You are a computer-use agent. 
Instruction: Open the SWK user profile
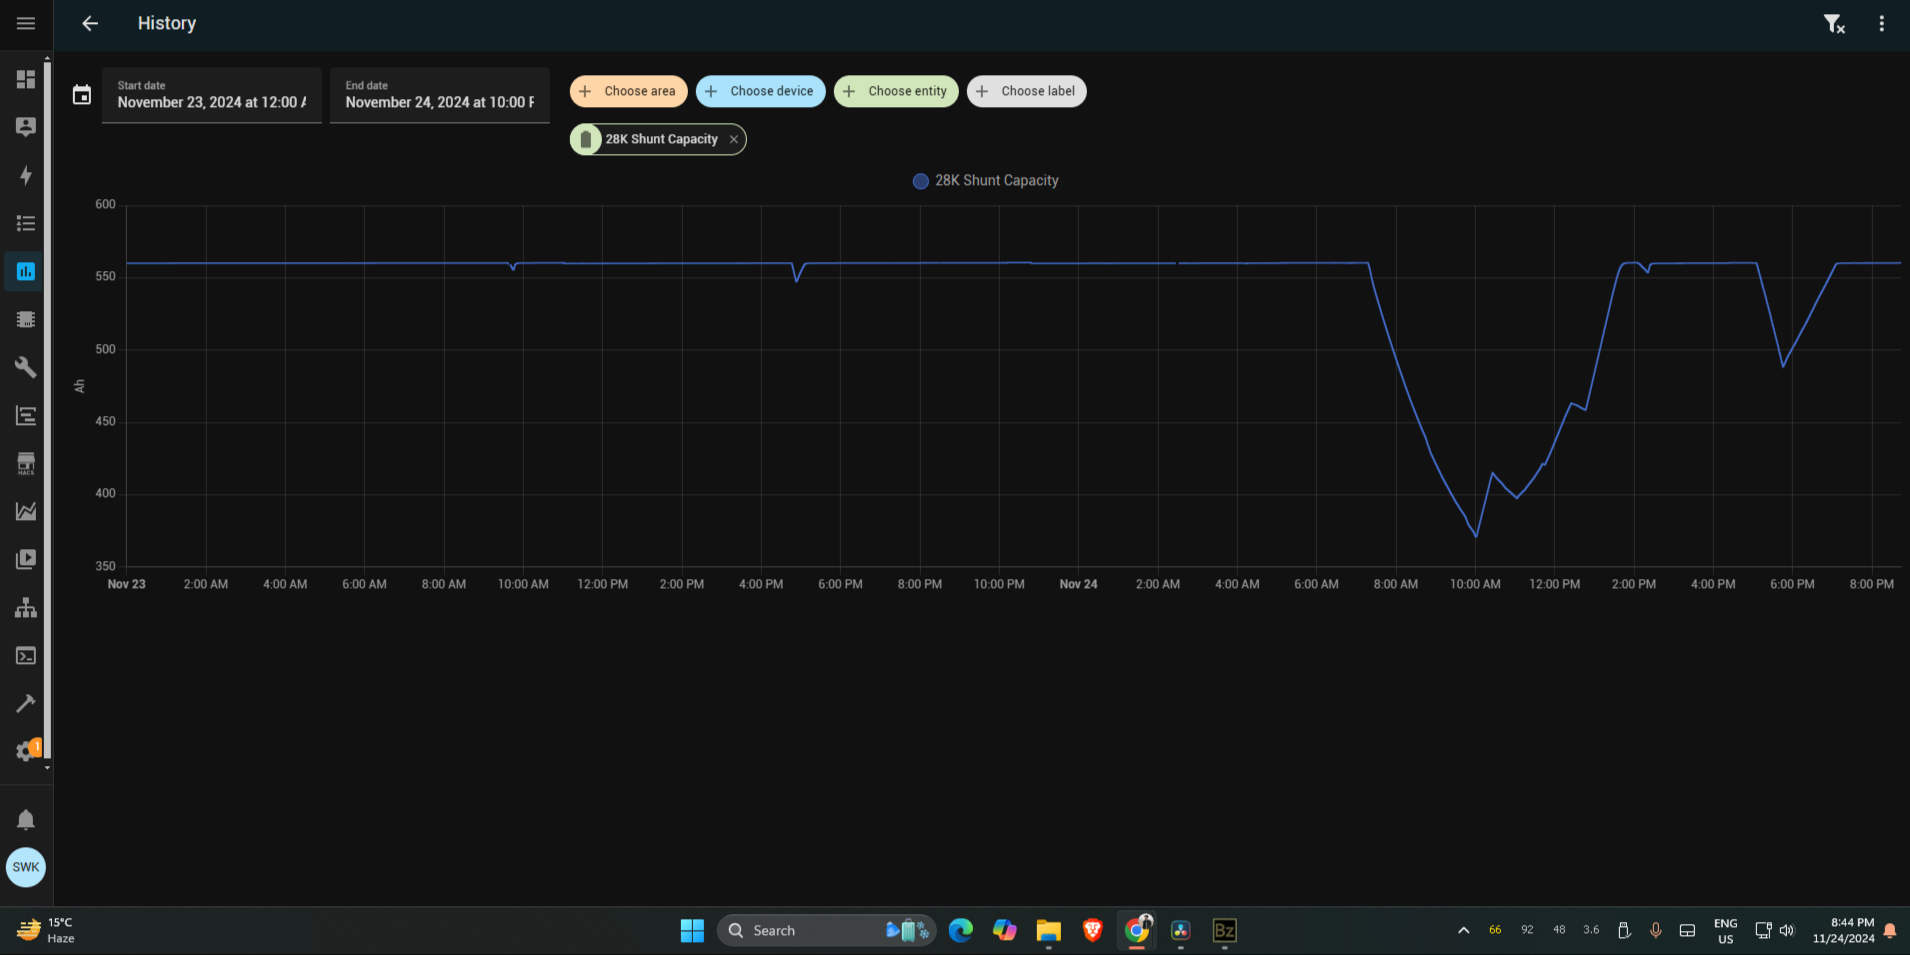26,867
